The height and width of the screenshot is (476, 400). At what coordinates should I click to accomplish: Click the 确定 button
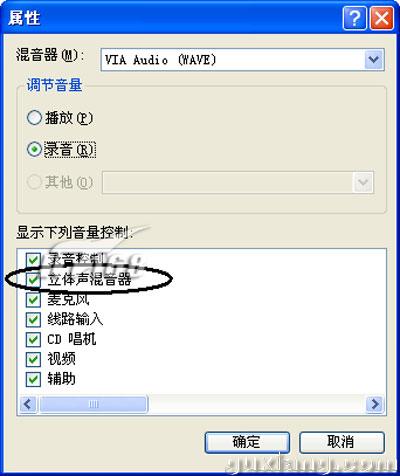pos(247,442)
